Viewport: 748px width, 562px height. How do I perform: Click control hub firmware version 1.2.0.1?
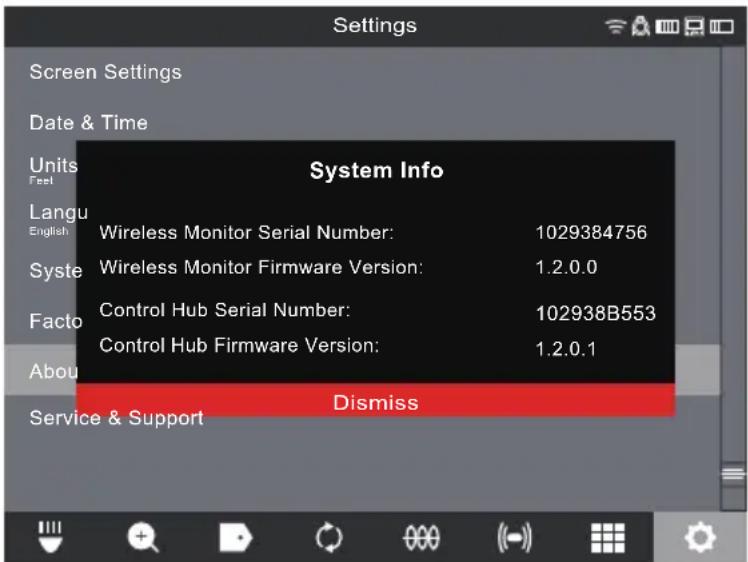pos(566,349)
